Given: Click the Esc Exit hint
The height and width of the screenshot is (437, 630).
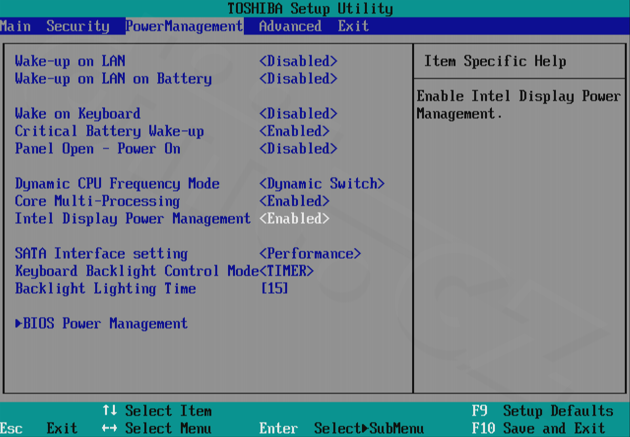Looking at the screenshot, I should point(39,428).
